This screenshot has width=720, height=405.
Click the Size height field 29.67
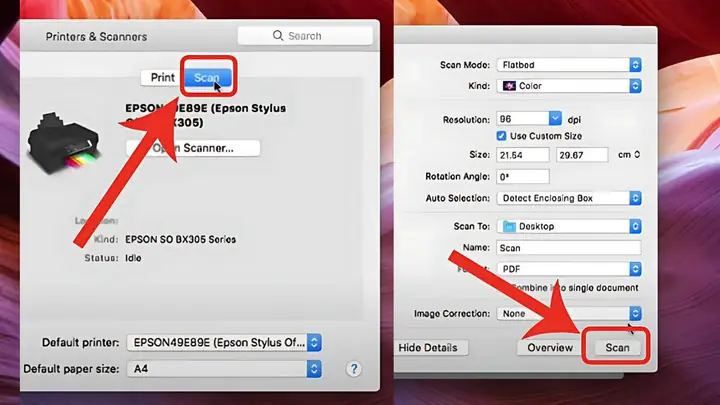pos(582,155)
